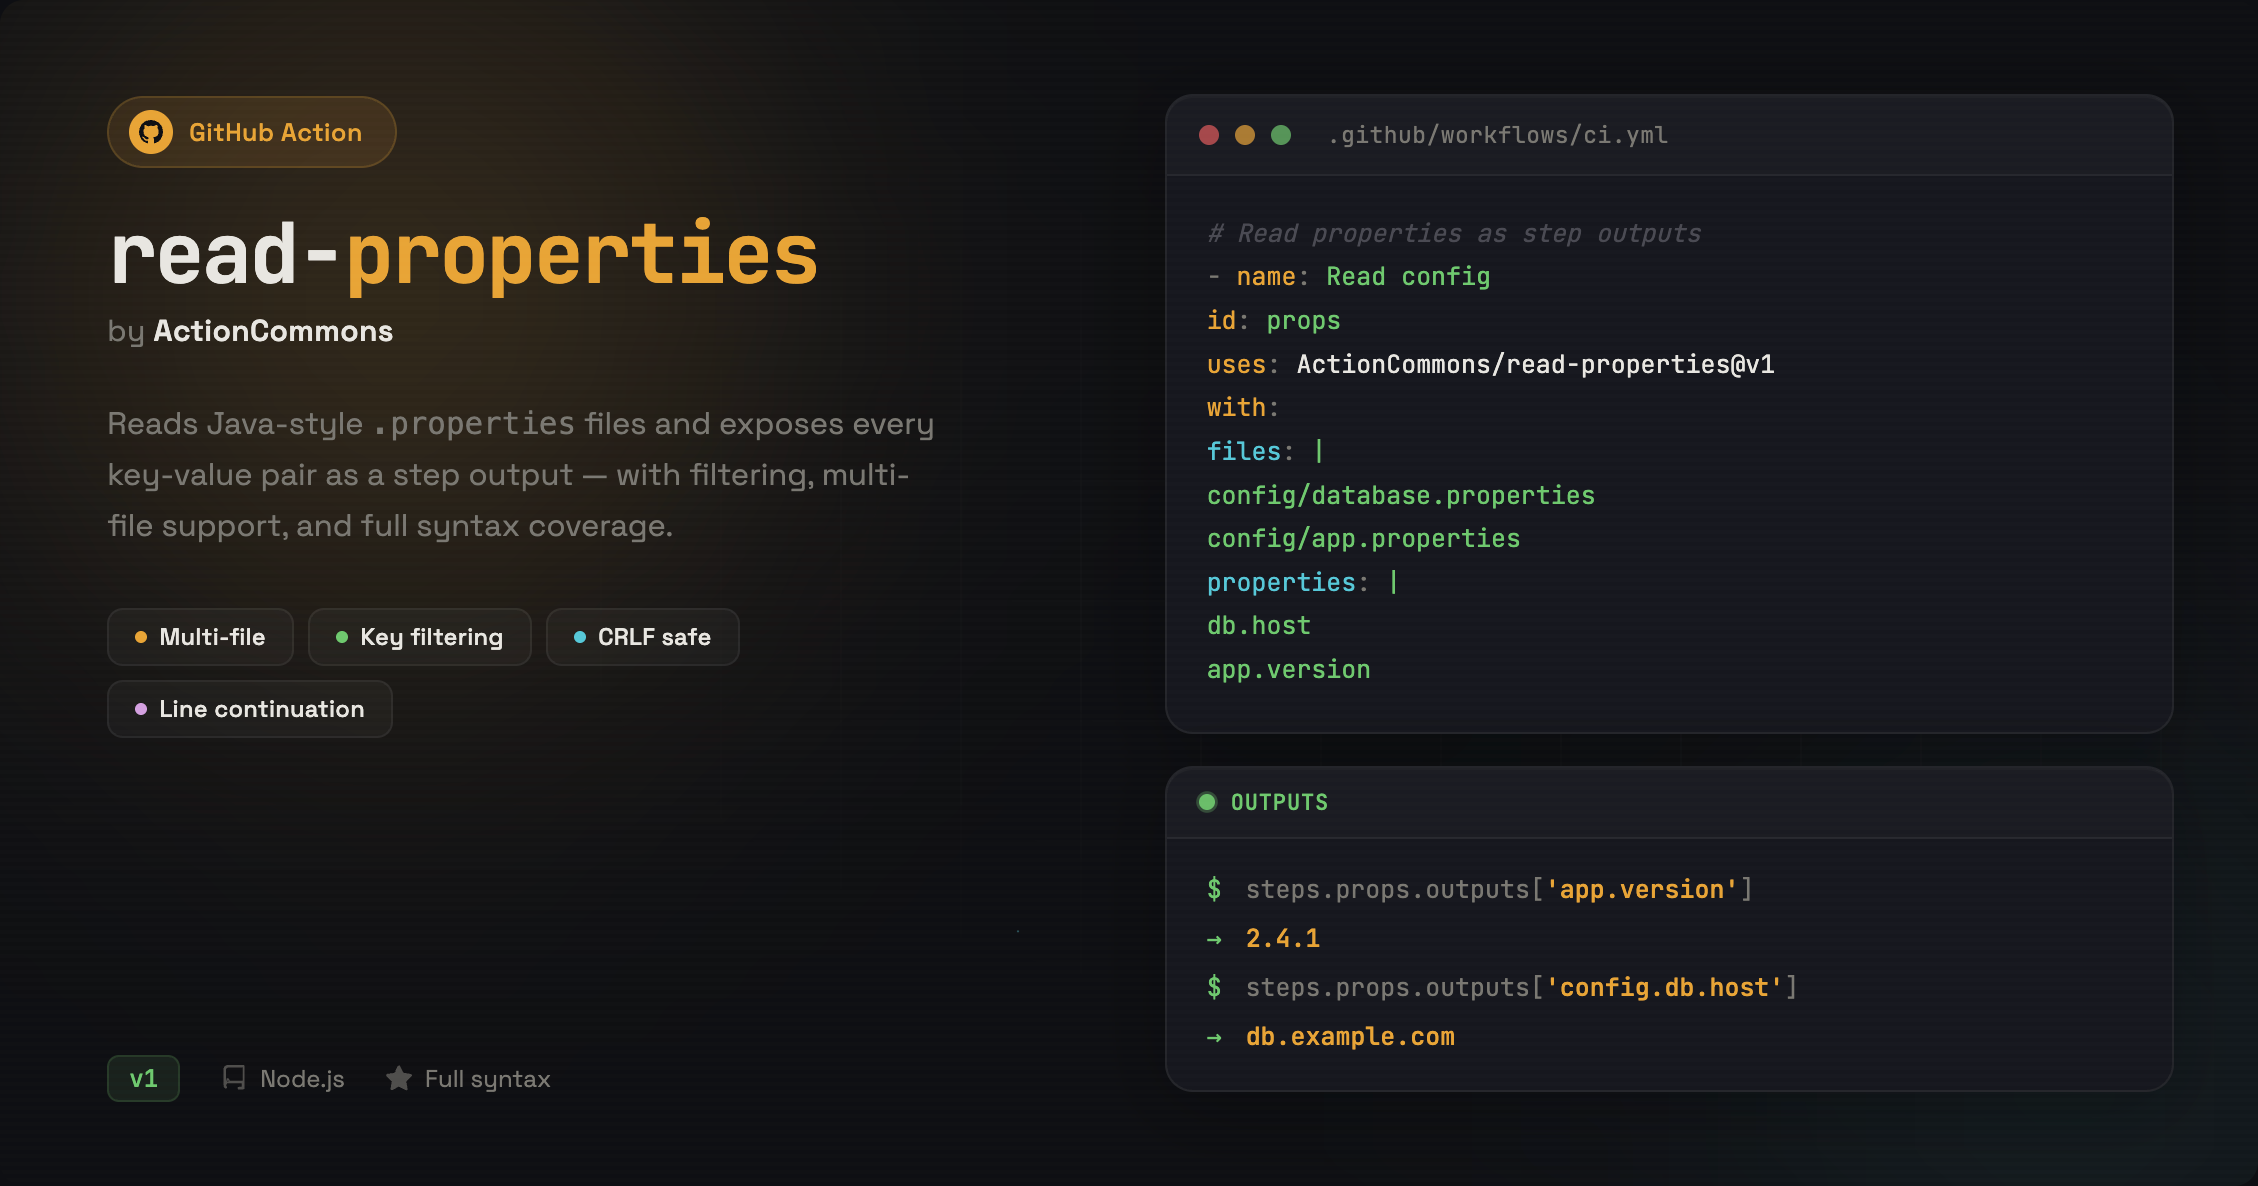
Task: Open the v1 version selector
Action: click(143, 1078)
